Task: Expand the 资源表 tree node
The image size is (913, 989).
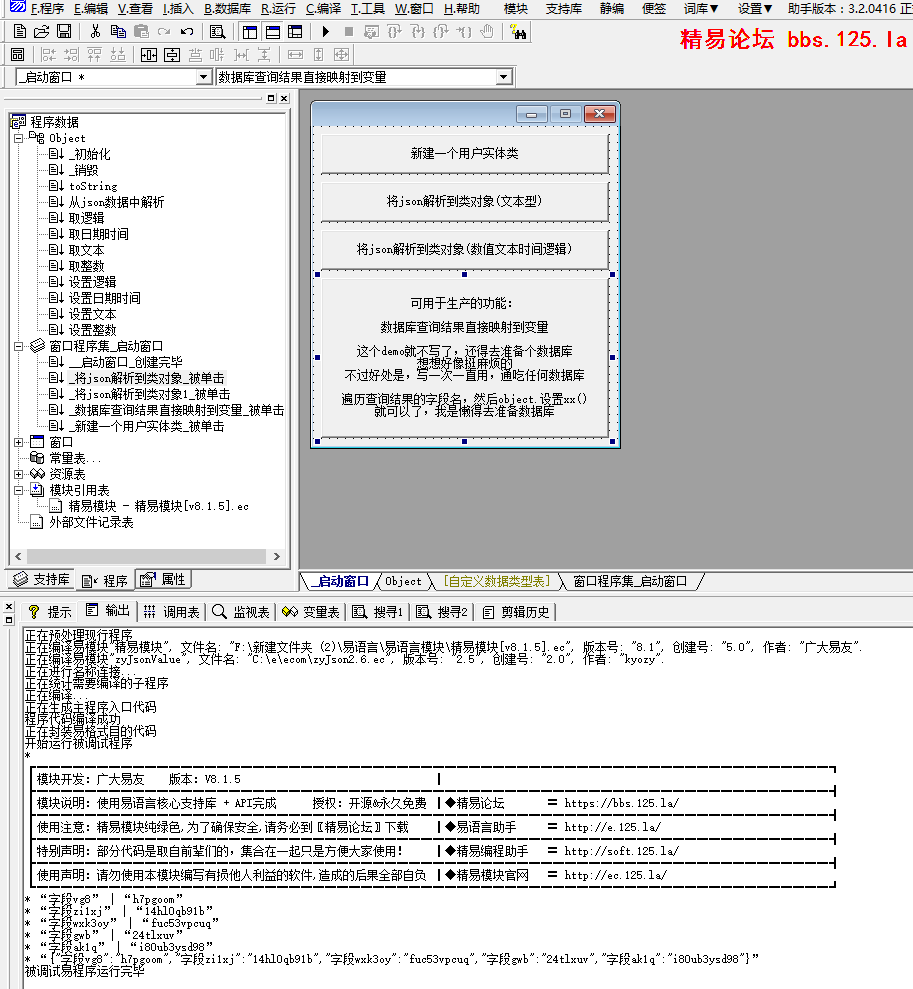Action: coord(19,474)
